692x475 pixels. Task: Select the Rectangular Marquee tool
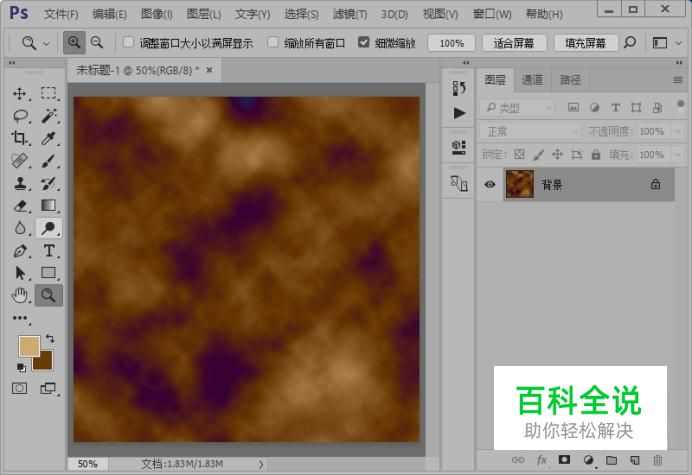tap(49, 93)
